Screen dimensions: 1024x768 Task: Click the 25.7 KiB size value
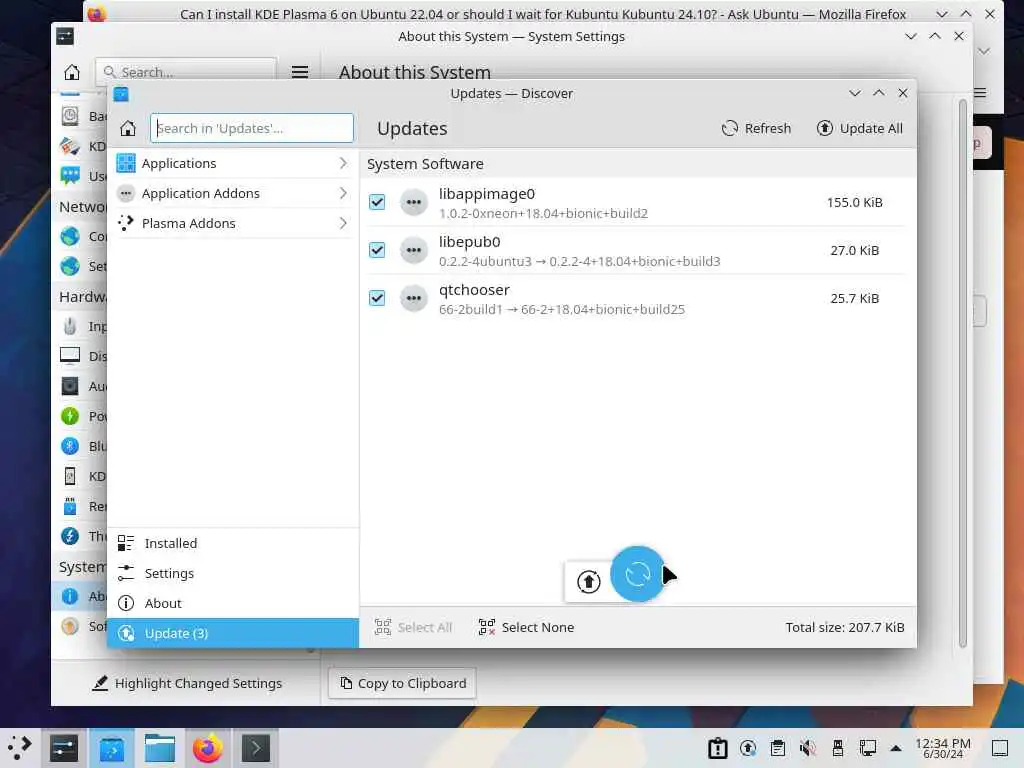click(854, 298)
